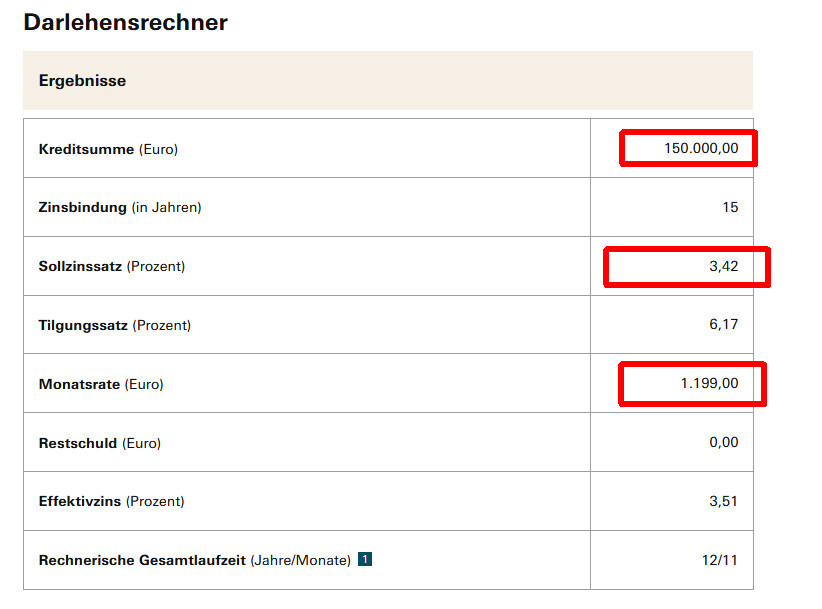Click the footnote 1 icon beside Gesamtlaufzeit
Image resolution: width=822 pixels, height=609 pixels.
tap(365, 559)
